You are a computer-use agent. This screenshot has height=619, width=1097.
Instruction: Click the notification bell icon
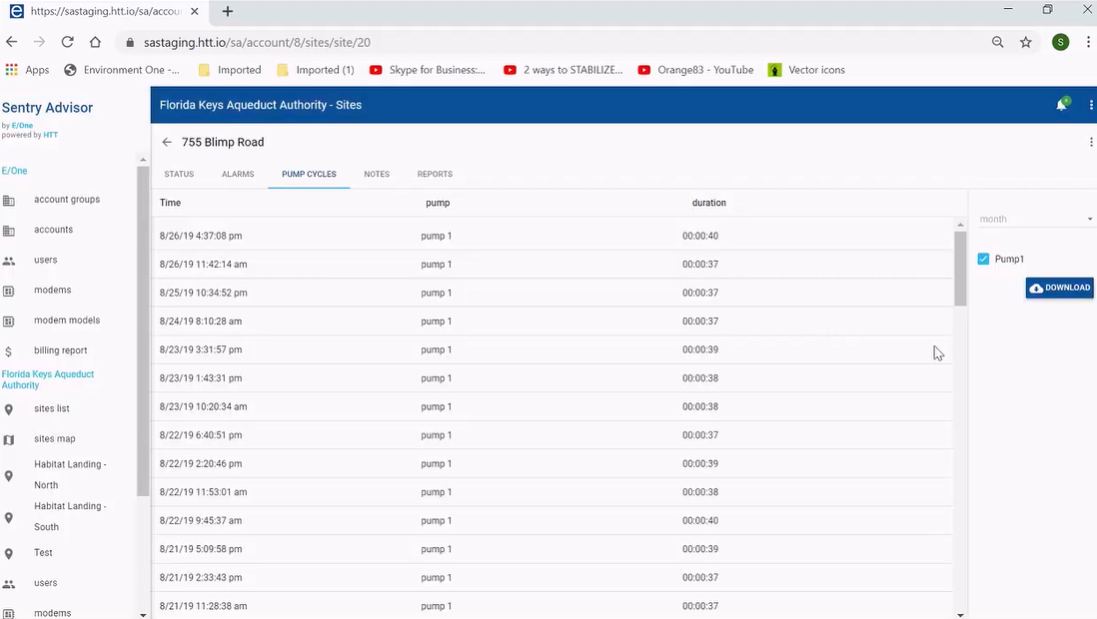coord(1061,105)
